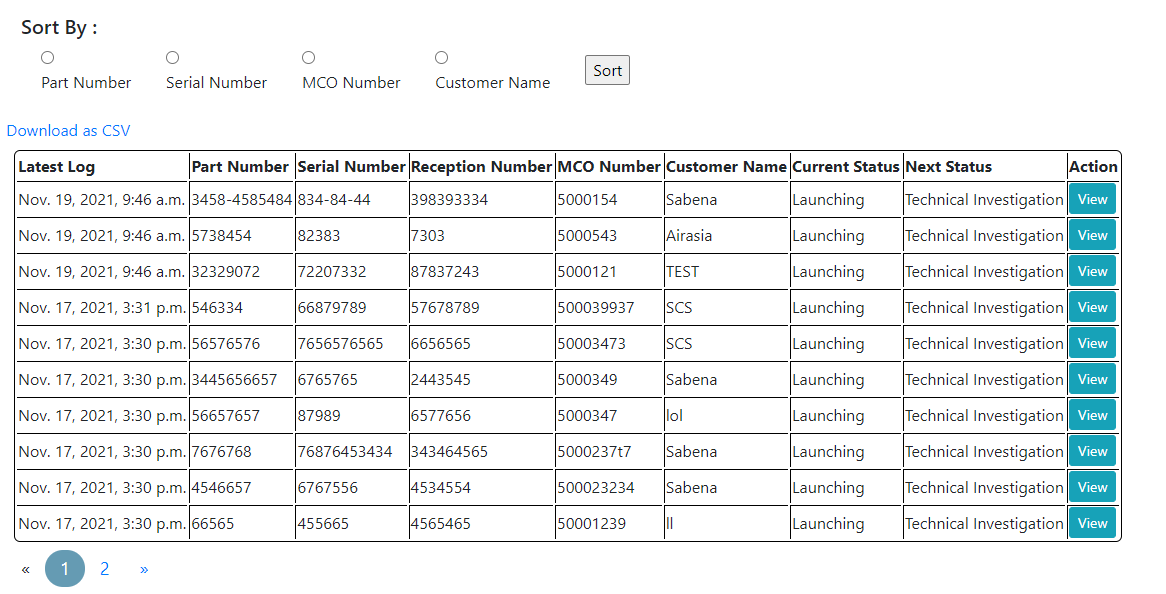Click part number 3458-4585484 cell

[x=242, y=199]
